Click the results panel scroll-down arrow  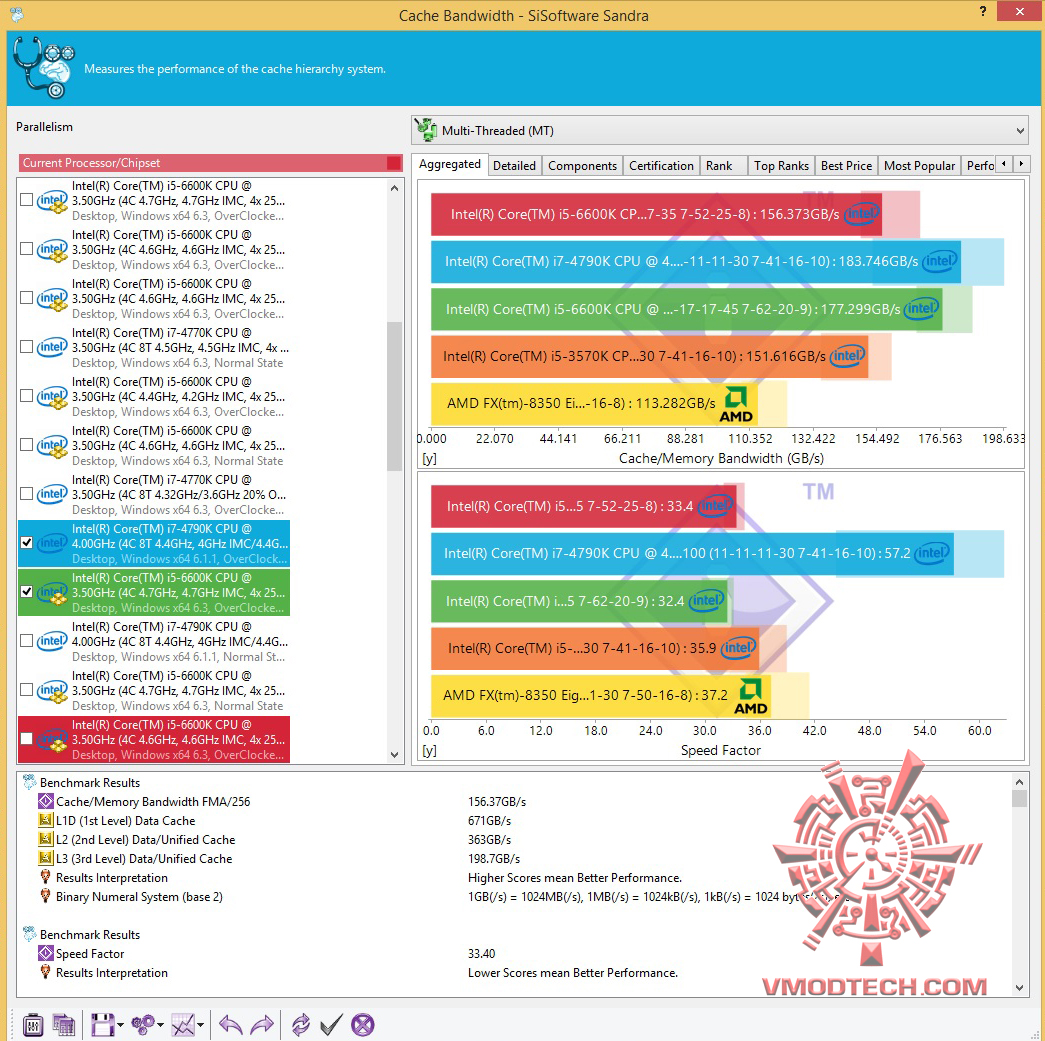click(x=1019, y=988)
